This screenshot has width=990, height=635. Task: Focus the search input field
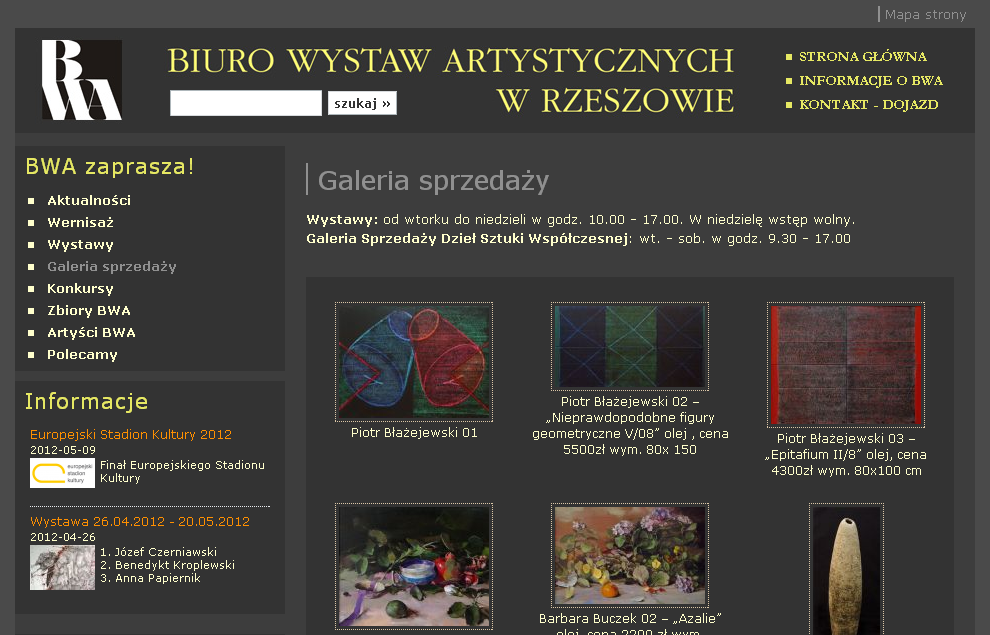coord(246,103)
